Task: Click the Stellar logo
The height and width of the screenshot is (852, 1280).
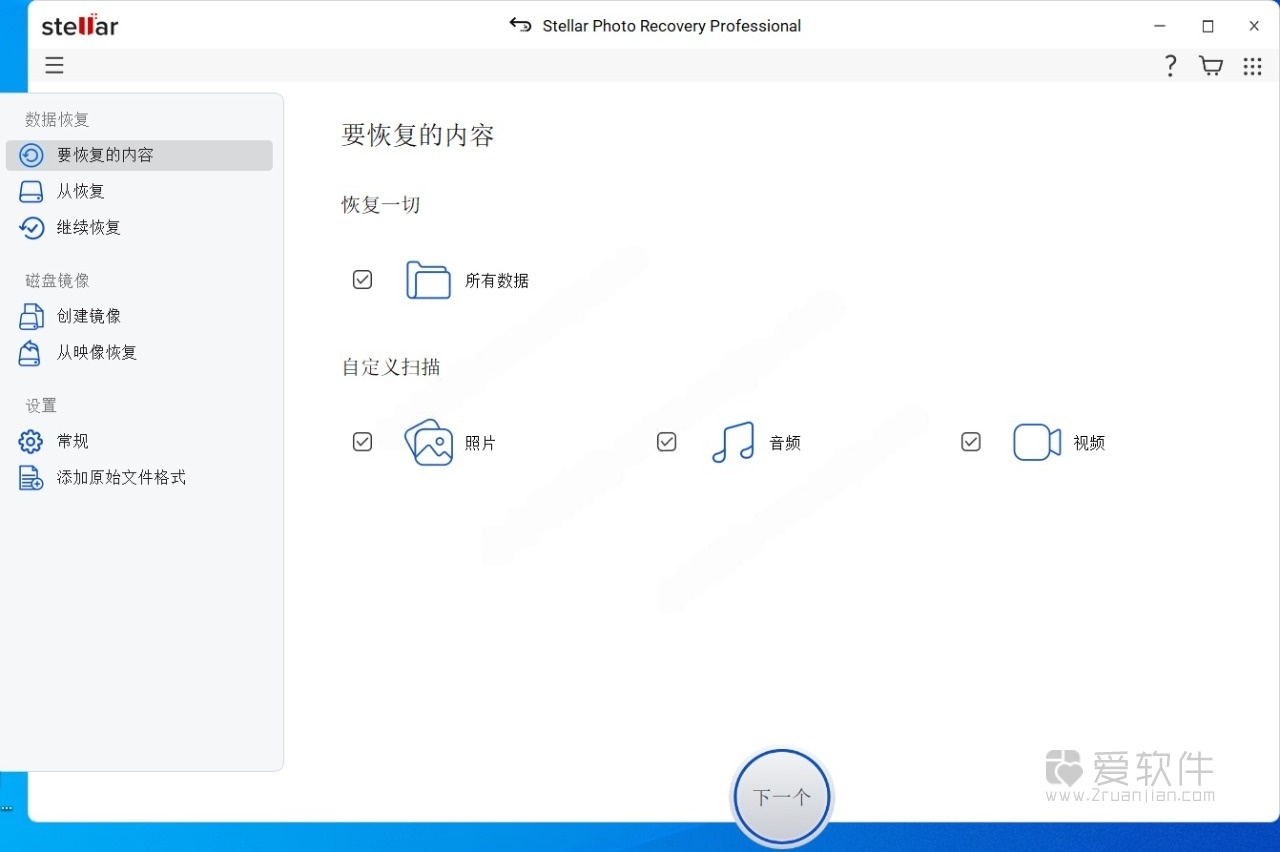Action: pos(79,26)
